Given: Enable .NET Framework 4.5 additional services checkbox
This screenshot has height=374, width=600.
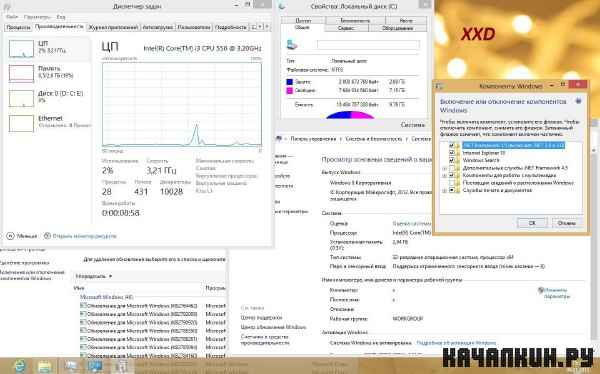Looking at the screenshot, I should click(x=452, y=168).
